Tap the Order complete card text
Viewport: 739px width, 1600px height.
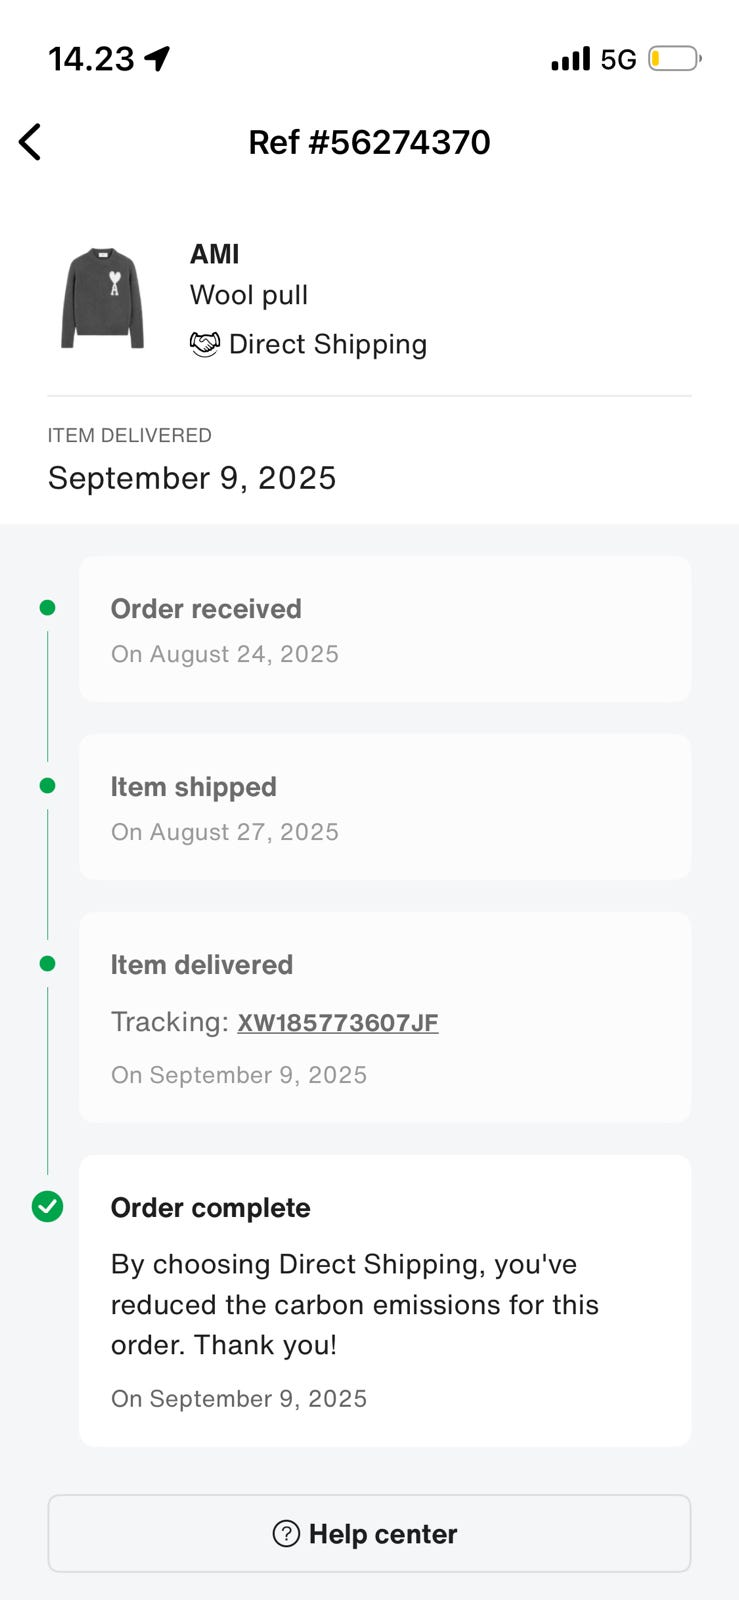(354, 1304)
